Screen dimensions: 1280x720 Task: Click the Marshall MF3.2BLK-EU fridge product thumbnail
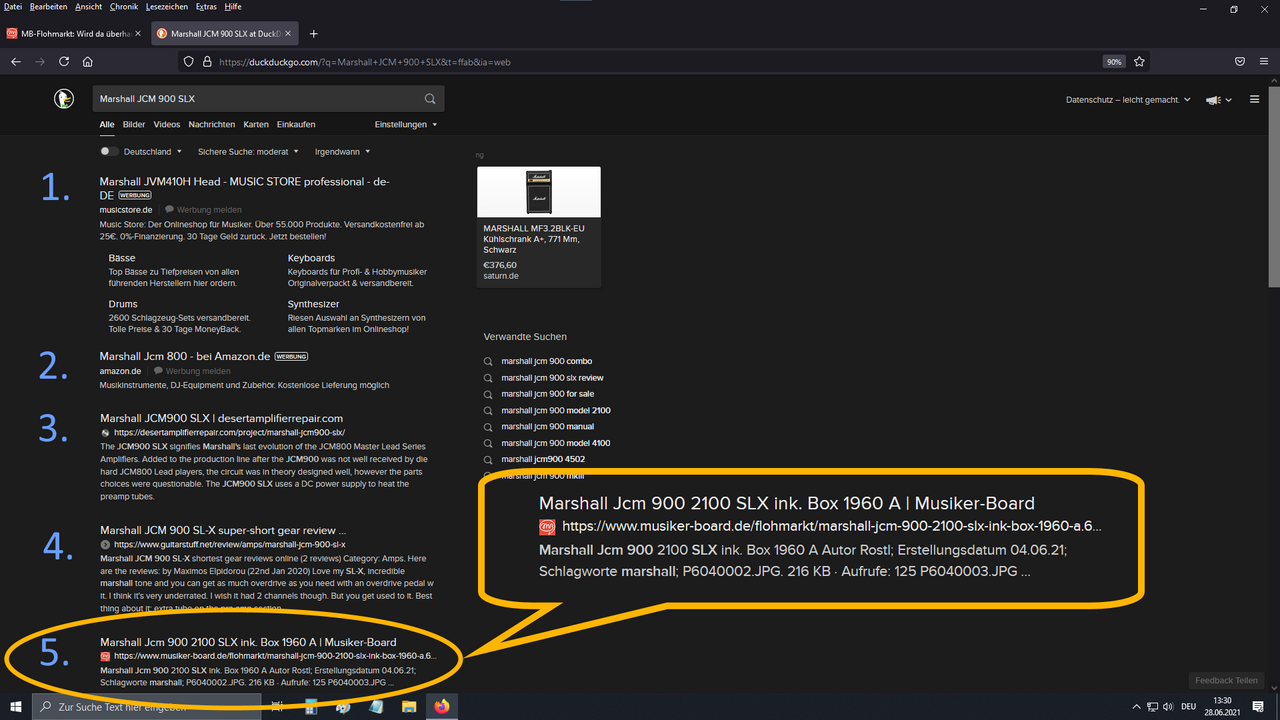pos(539,192)
